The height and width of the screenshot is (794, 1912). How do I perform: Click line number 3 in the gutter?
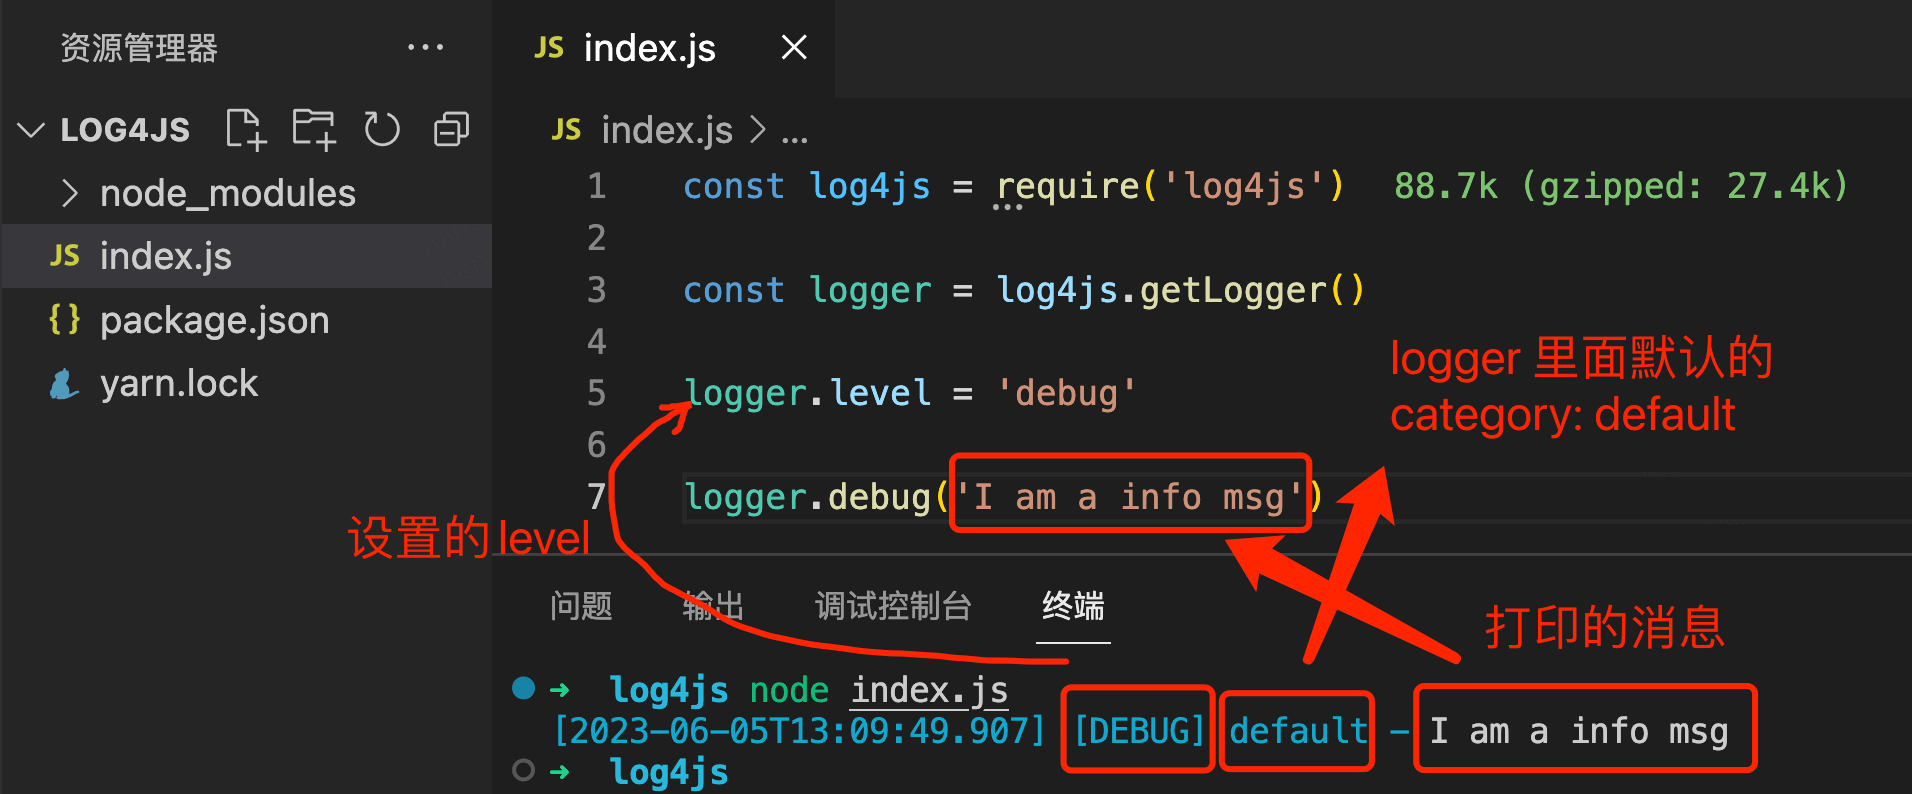click(597, 290)
